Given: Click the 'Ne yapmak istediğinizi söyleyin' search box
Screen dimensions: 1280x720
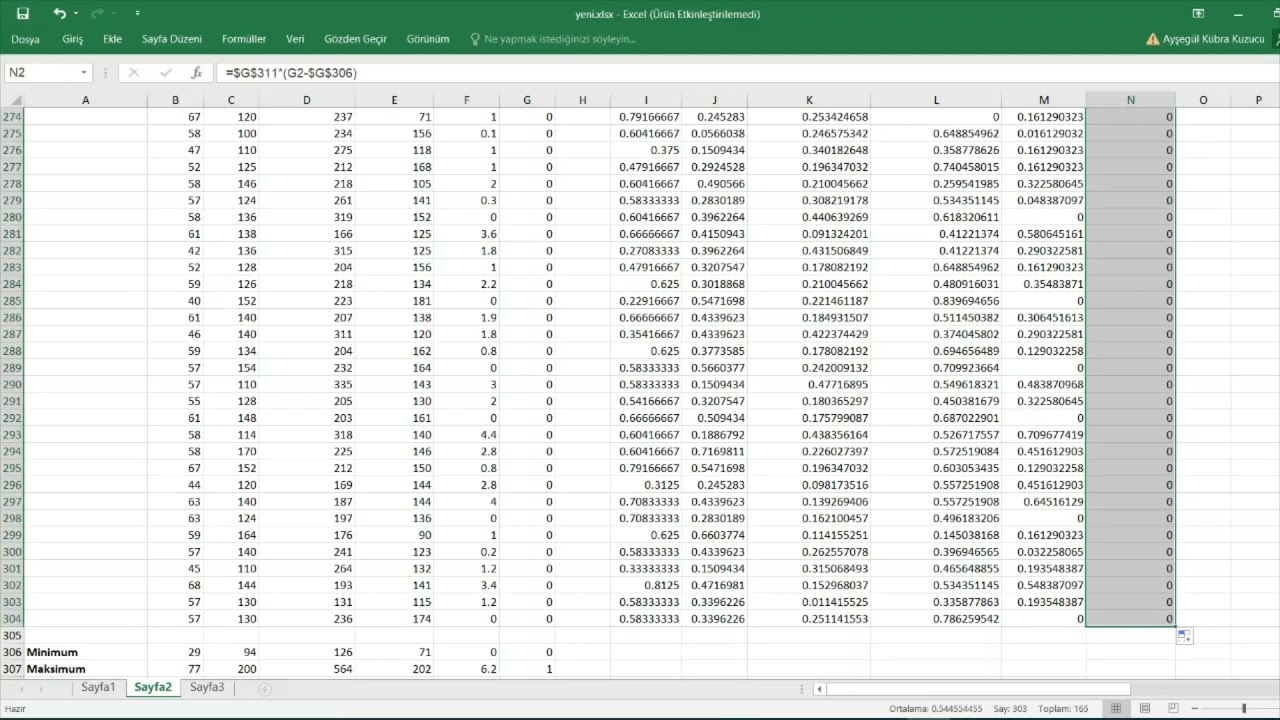Looking at the screenshot, I should click(x=560, y=39).
